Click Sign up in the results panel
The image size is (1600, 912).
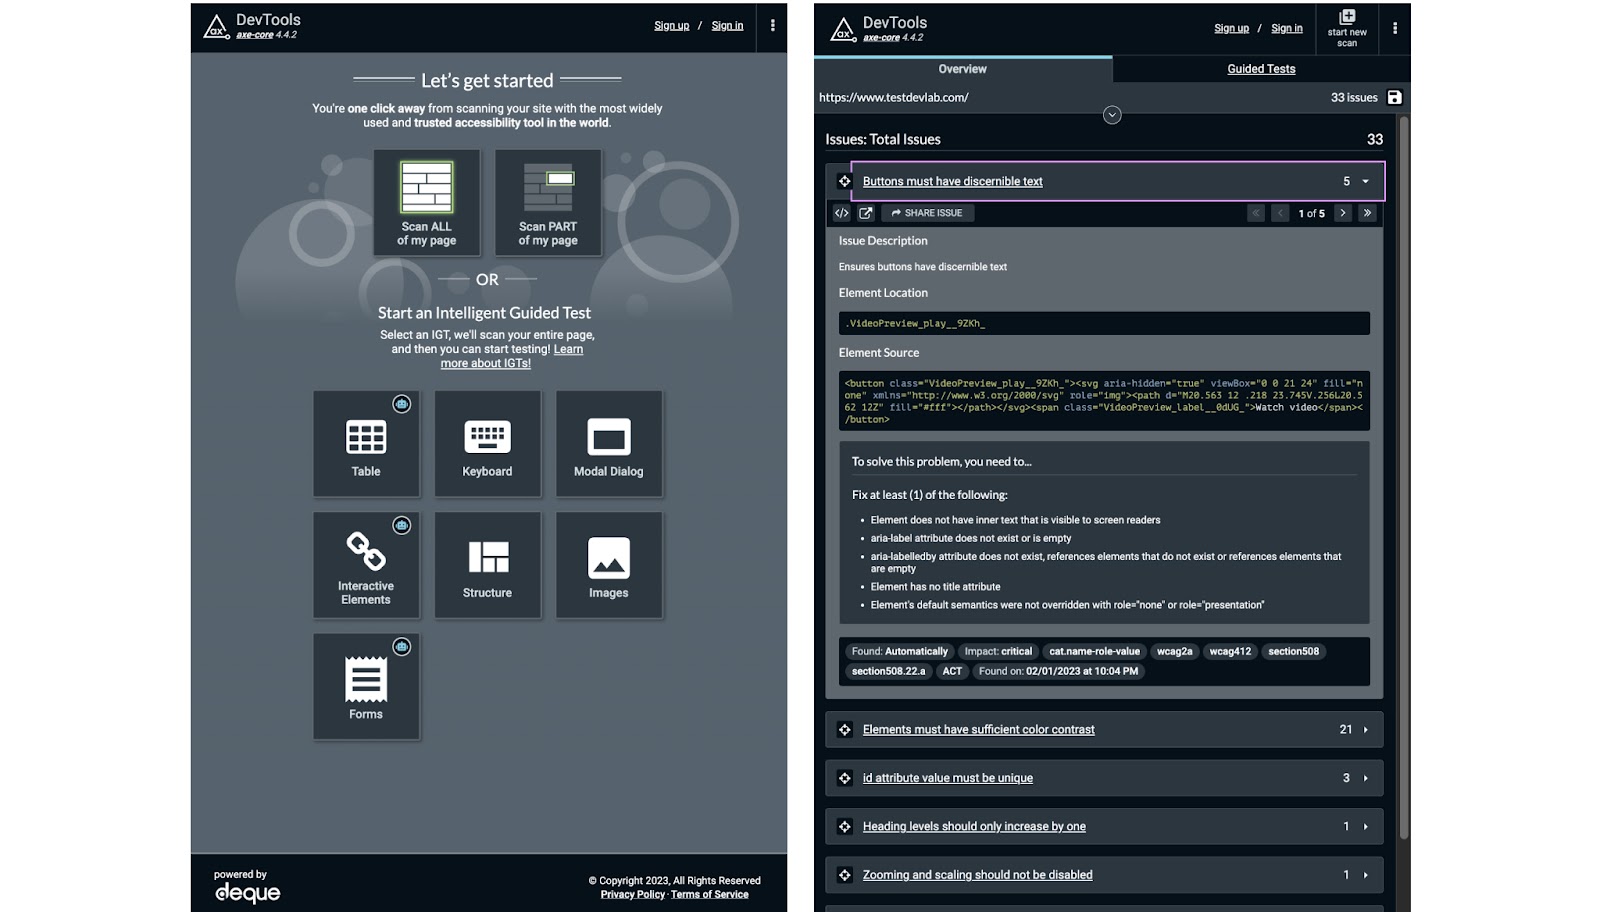[1232, 29]
